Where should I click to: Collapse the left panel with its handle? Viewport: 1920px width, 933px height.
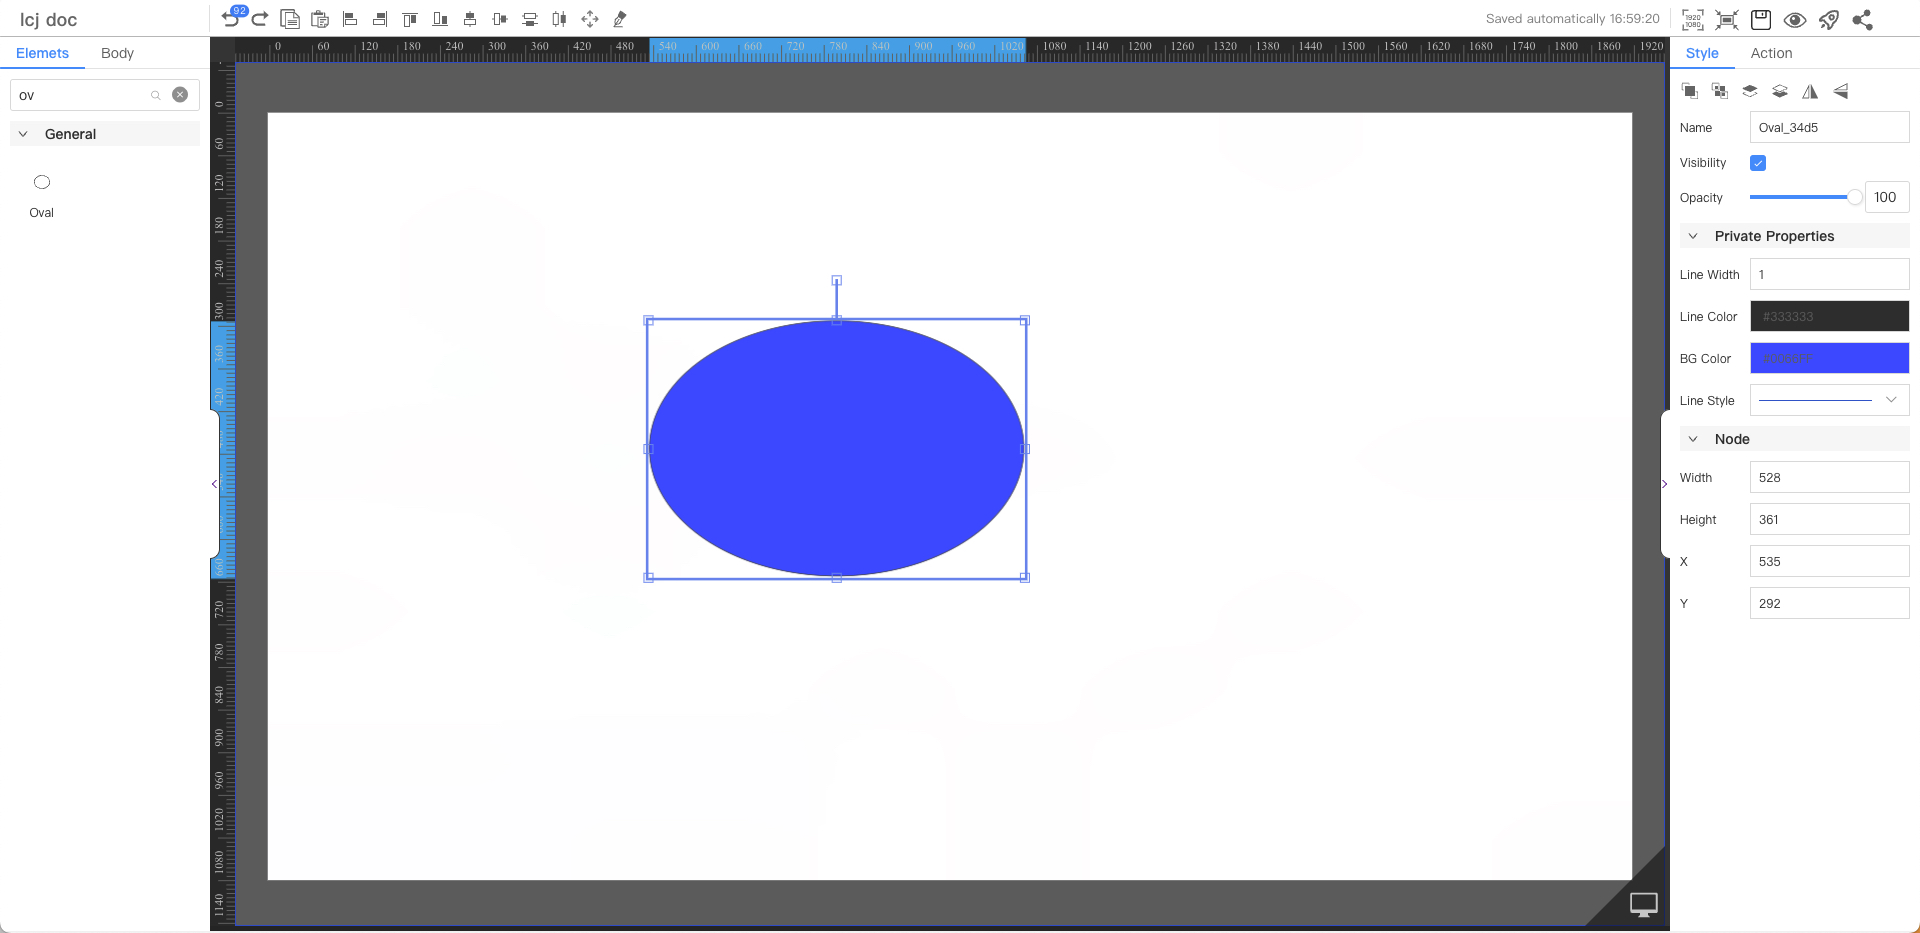coord(214,484)
